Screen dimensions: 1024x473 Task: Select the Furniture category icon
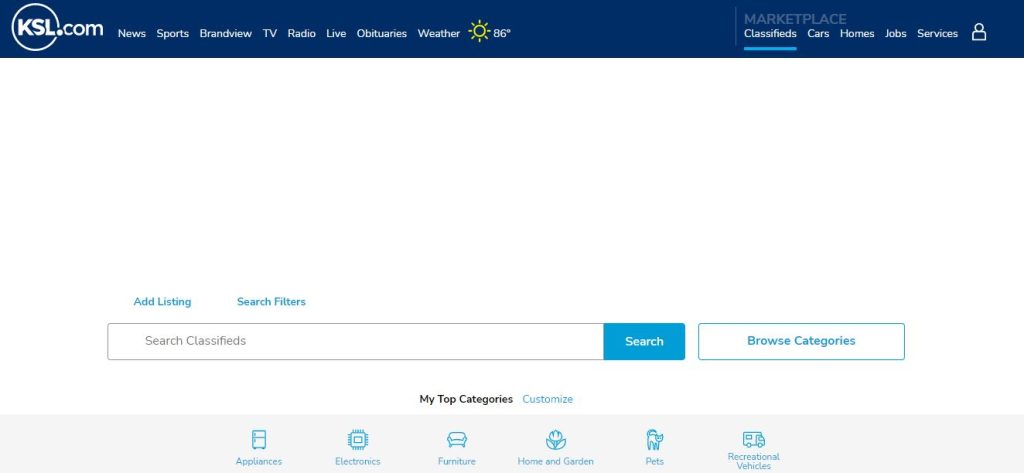[456, 440]
